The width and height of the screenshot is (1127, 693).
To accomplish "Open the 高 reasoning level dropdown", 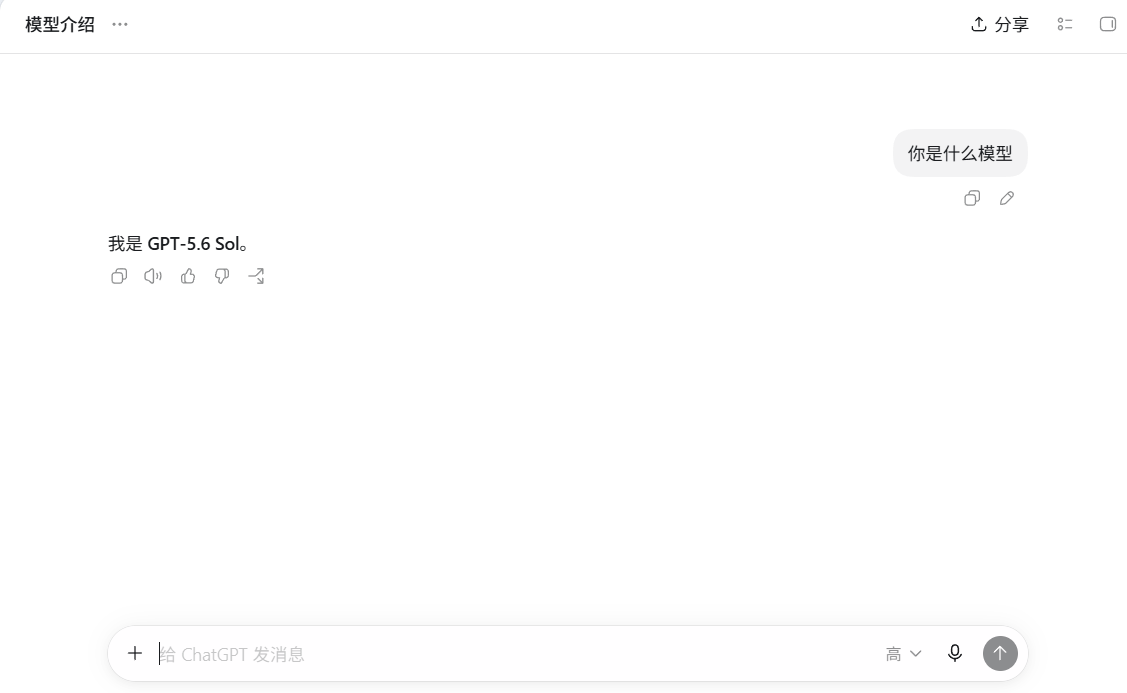I will [903, 654].
